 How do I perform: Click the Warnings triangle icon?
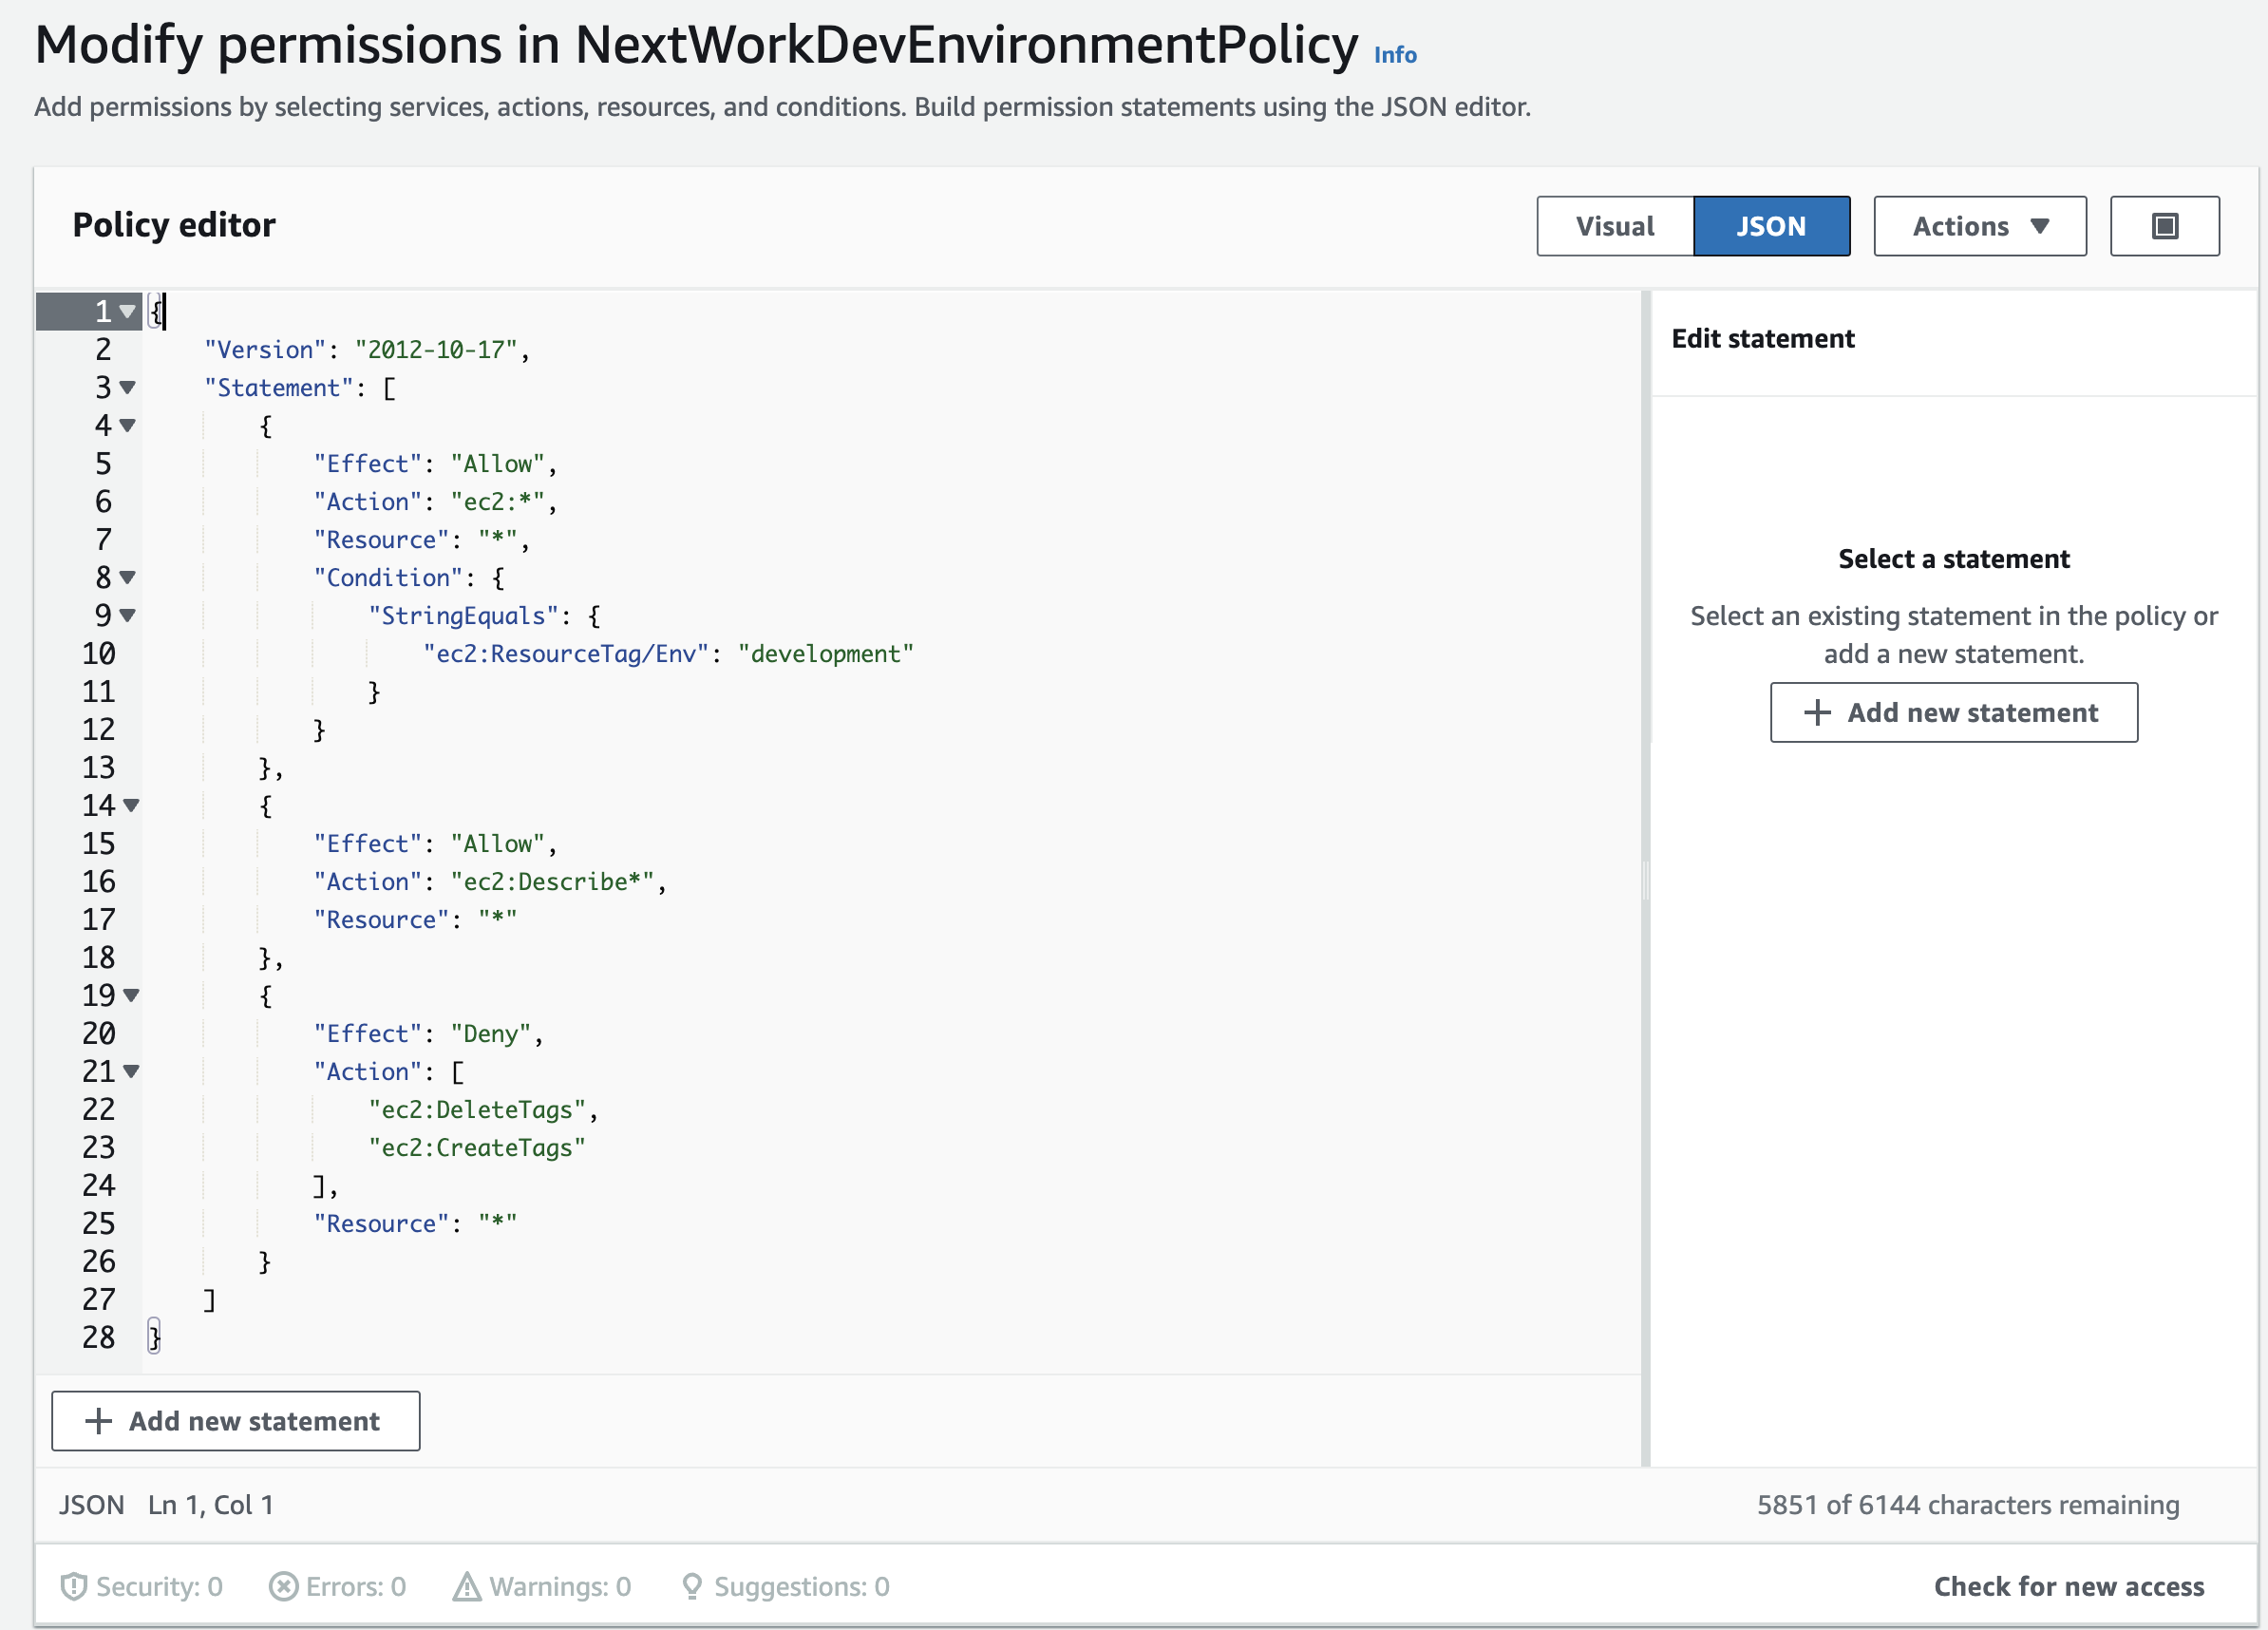466,1586
